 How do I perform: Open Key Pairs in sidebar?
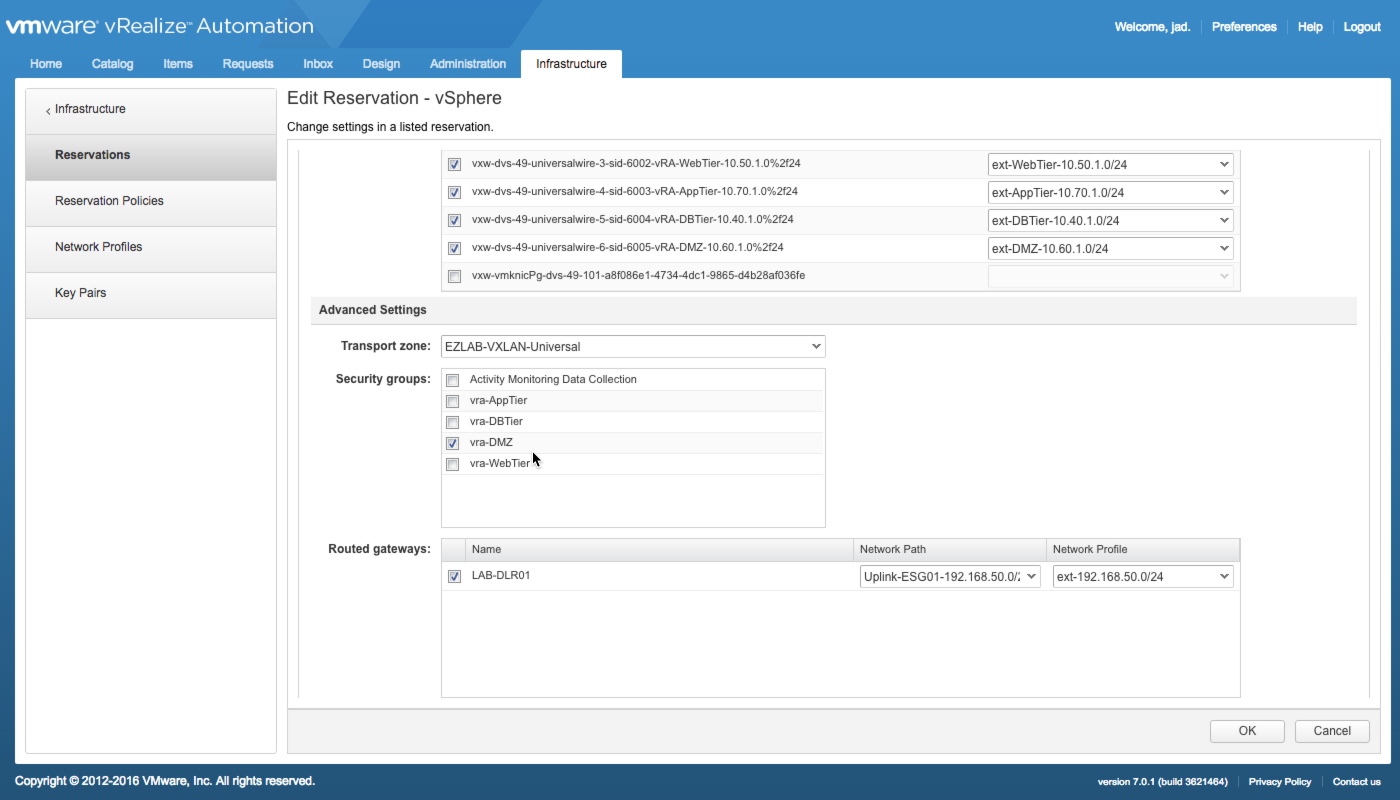pos(151,294)
